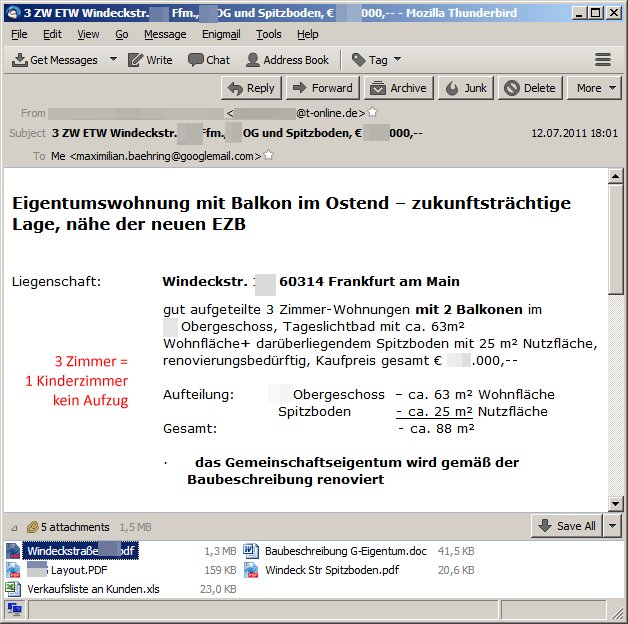Viewport: 628px width, 624px height.
Task: Archive this email message
Action: [x=398, y=88]
